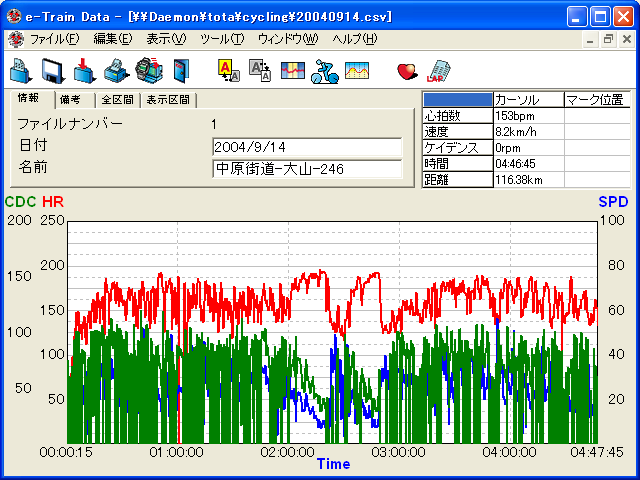Select the 表示区間 tab
The height and width of the screenshot is (480, 640).
(169, 99)
